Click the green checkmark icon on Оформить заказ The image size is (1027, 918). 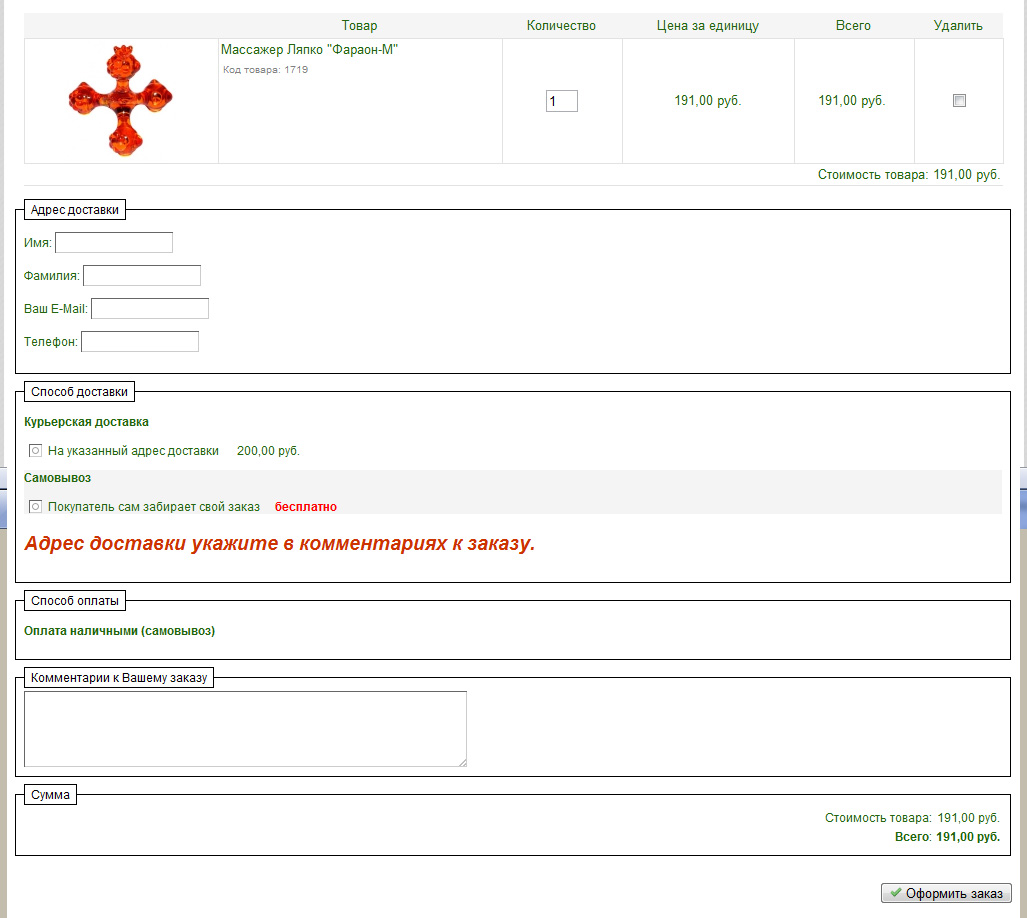tap(895, 892)
